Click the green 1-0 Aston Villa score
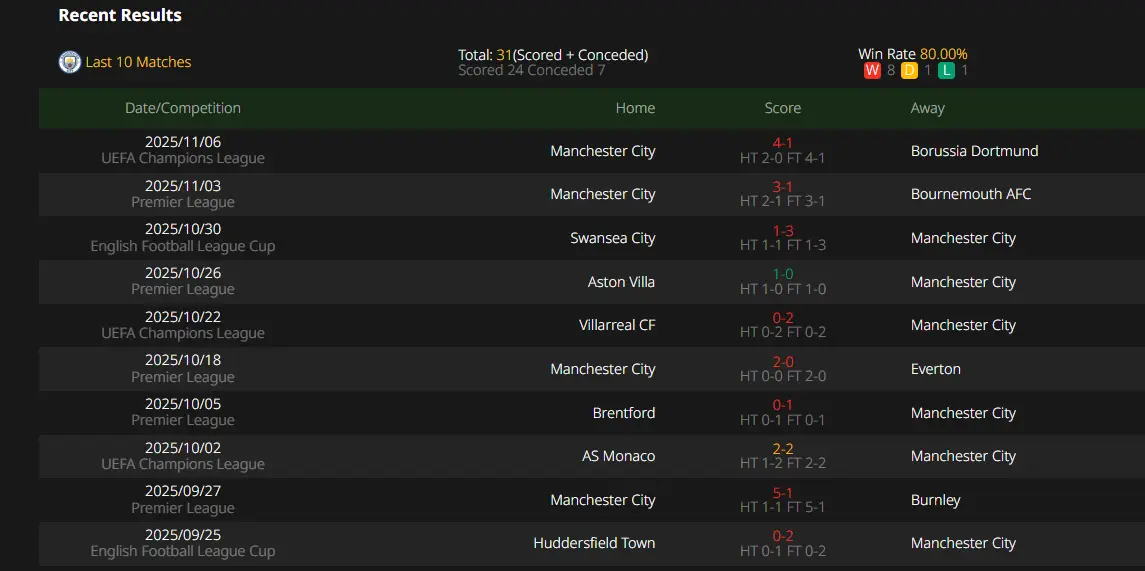 (783, 274)
